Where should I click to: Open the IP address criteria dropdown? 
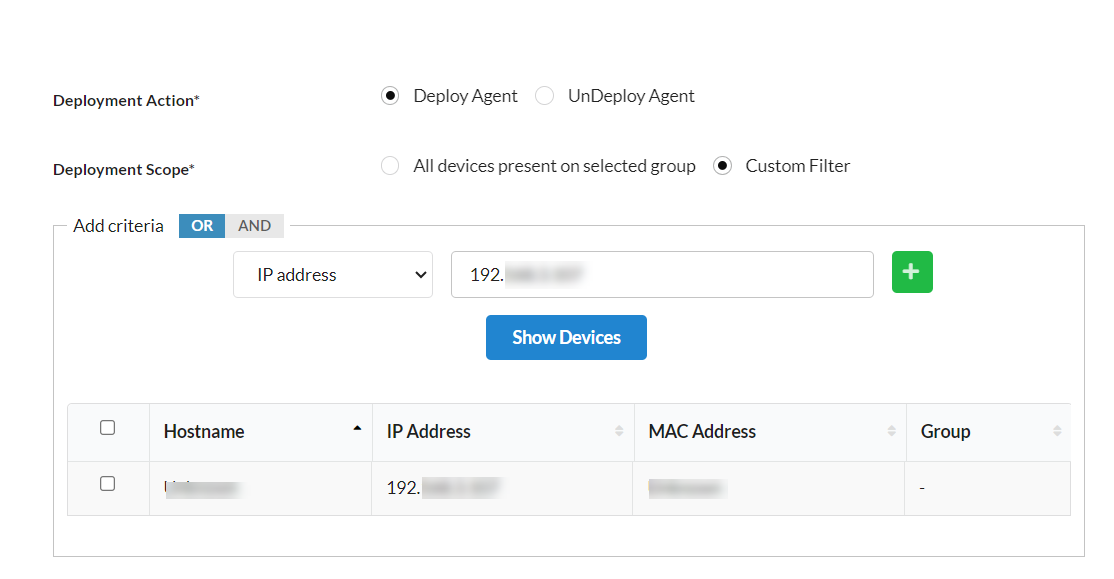pyautogui.click(x=332, y=273)
